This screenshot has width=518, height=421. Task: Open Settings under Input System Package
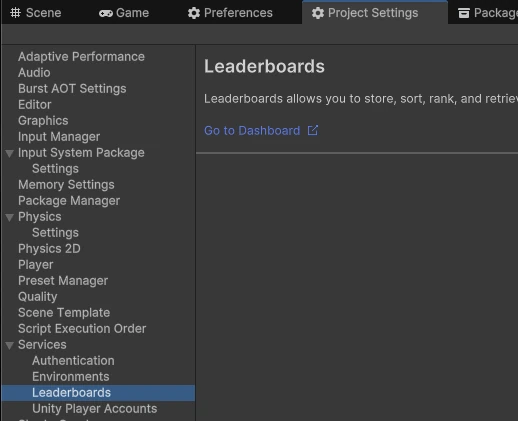[x=55, y=169]
